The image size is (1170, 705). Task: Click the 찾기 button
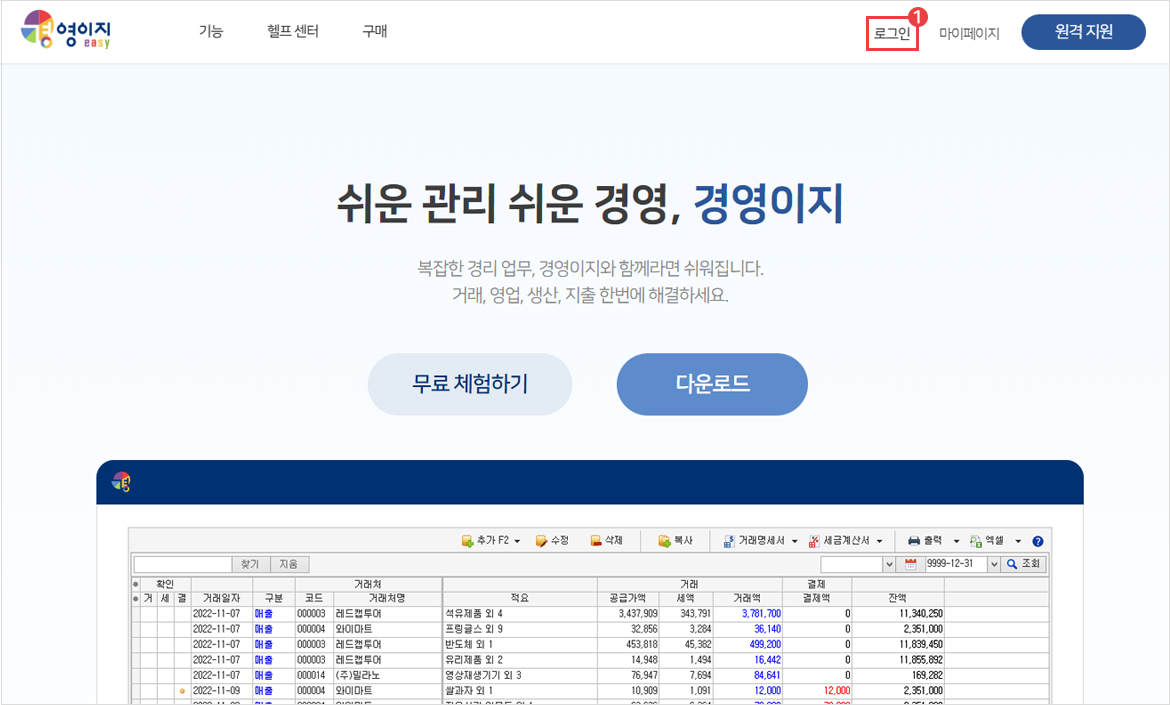250,564
